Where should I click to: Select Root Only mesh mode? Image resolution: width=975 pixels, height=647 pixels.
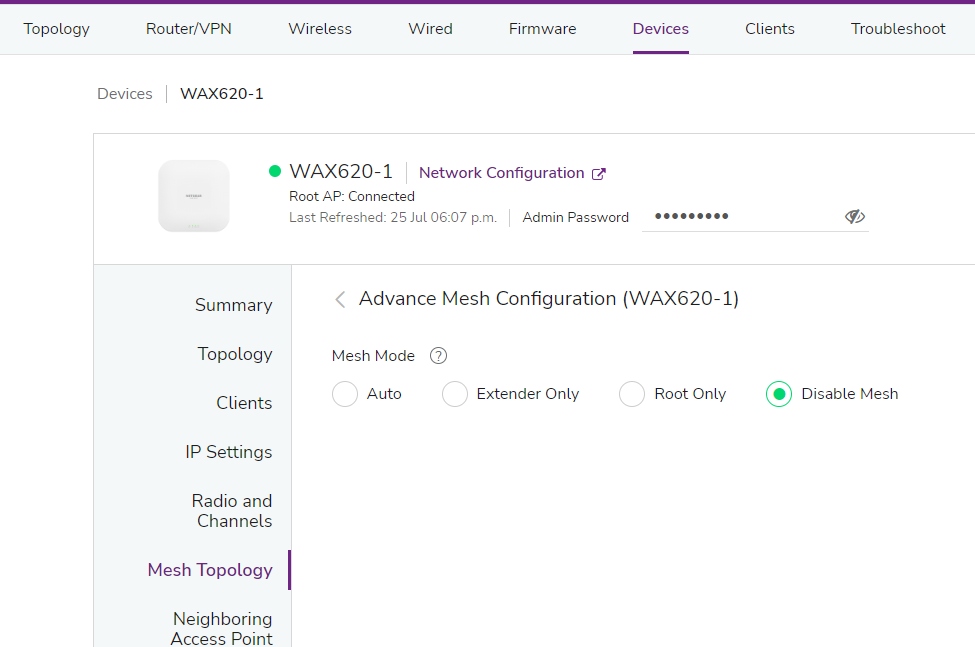[631, 394]
